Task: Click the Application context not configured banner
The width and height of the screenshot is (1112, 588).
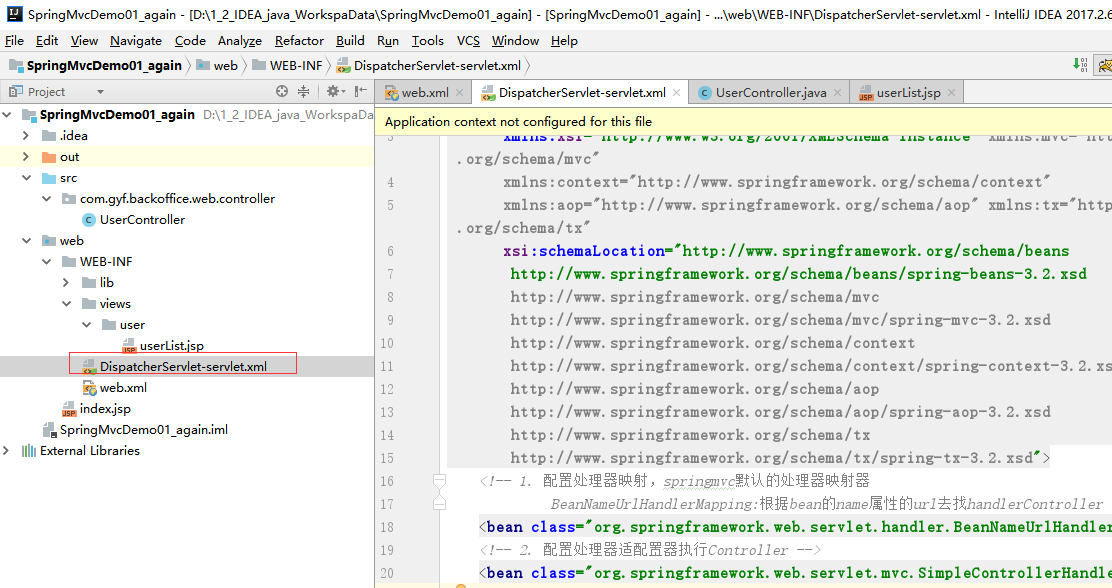Action: [x=743, y=121]
